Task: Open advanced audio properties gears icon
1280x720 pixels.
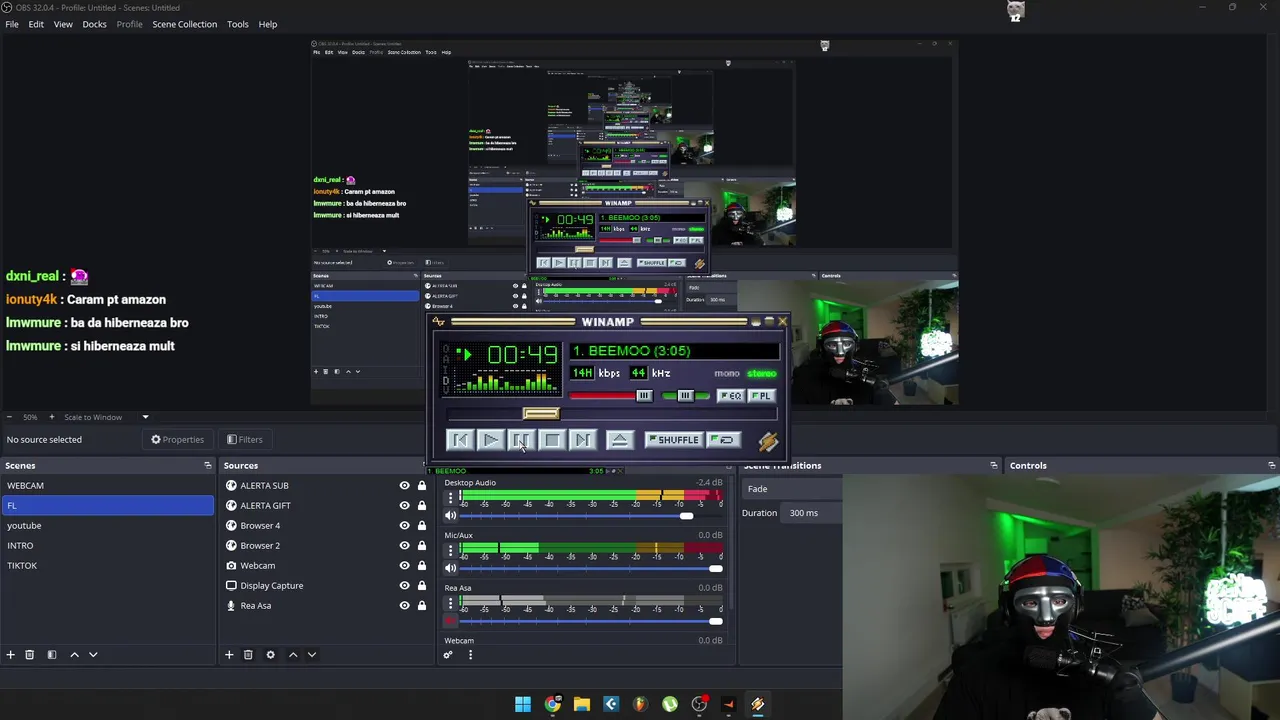Action: pyautogui.click(x=448, y=655)
